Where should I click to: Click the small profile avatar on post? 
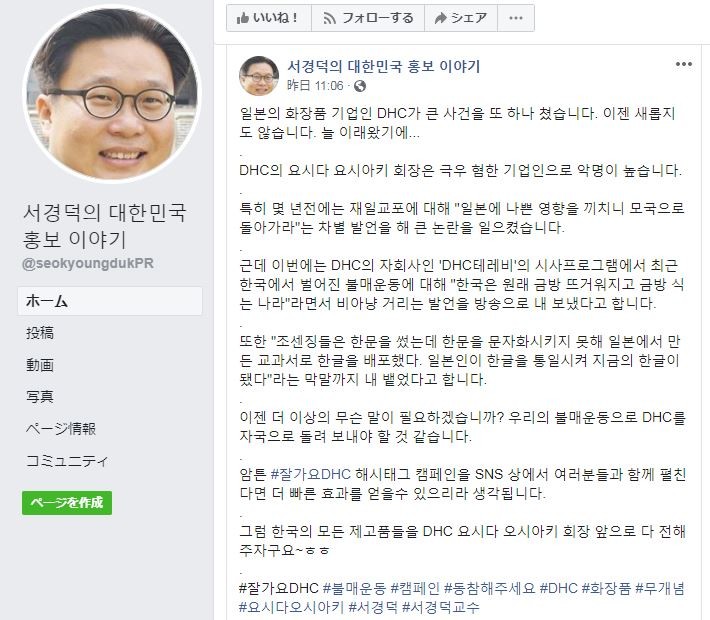coord(259,76)
